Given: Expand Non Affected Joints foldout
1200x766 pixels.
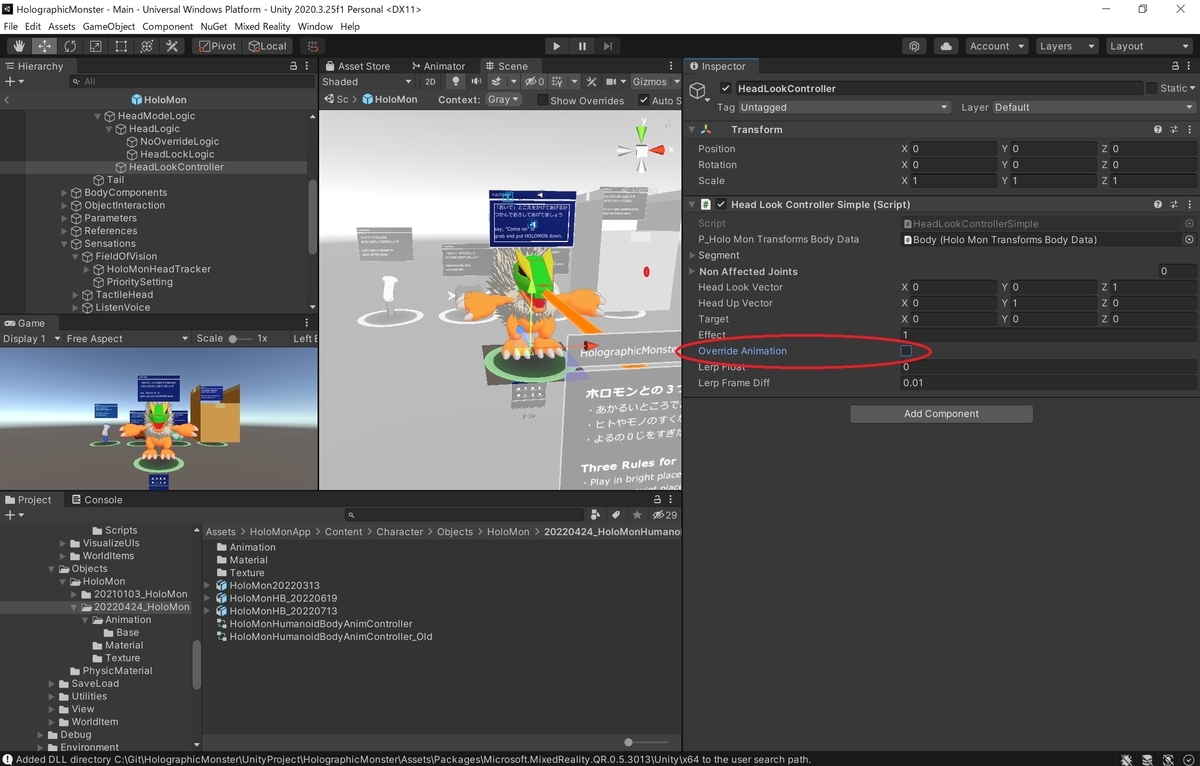Looking at the screenshot, I should click(x=692, y=272).
